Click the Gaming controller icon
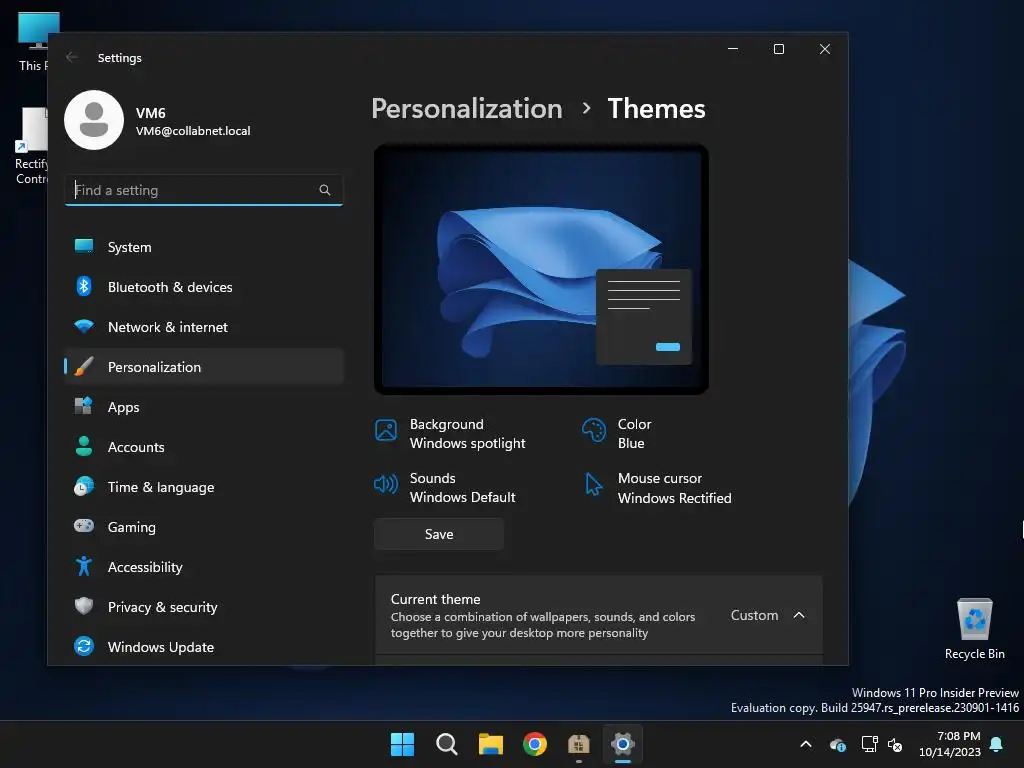 click(84, 526)
